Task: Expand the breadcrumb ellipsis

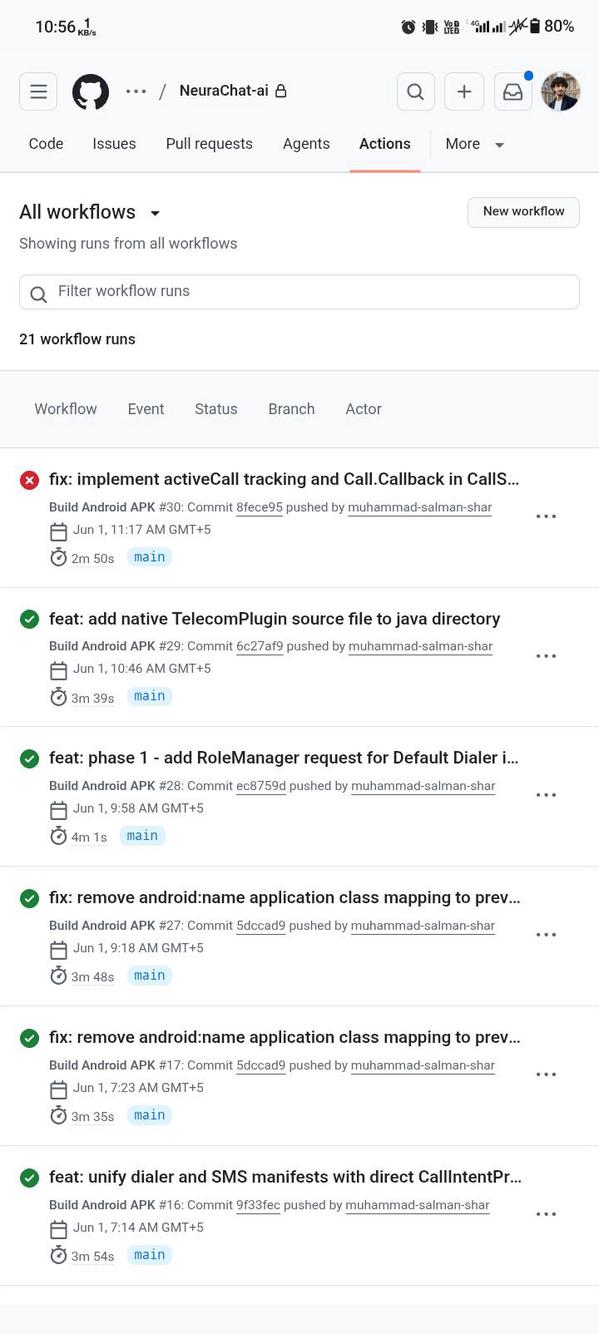Action: pyautogui.click(x=136, y=91)
